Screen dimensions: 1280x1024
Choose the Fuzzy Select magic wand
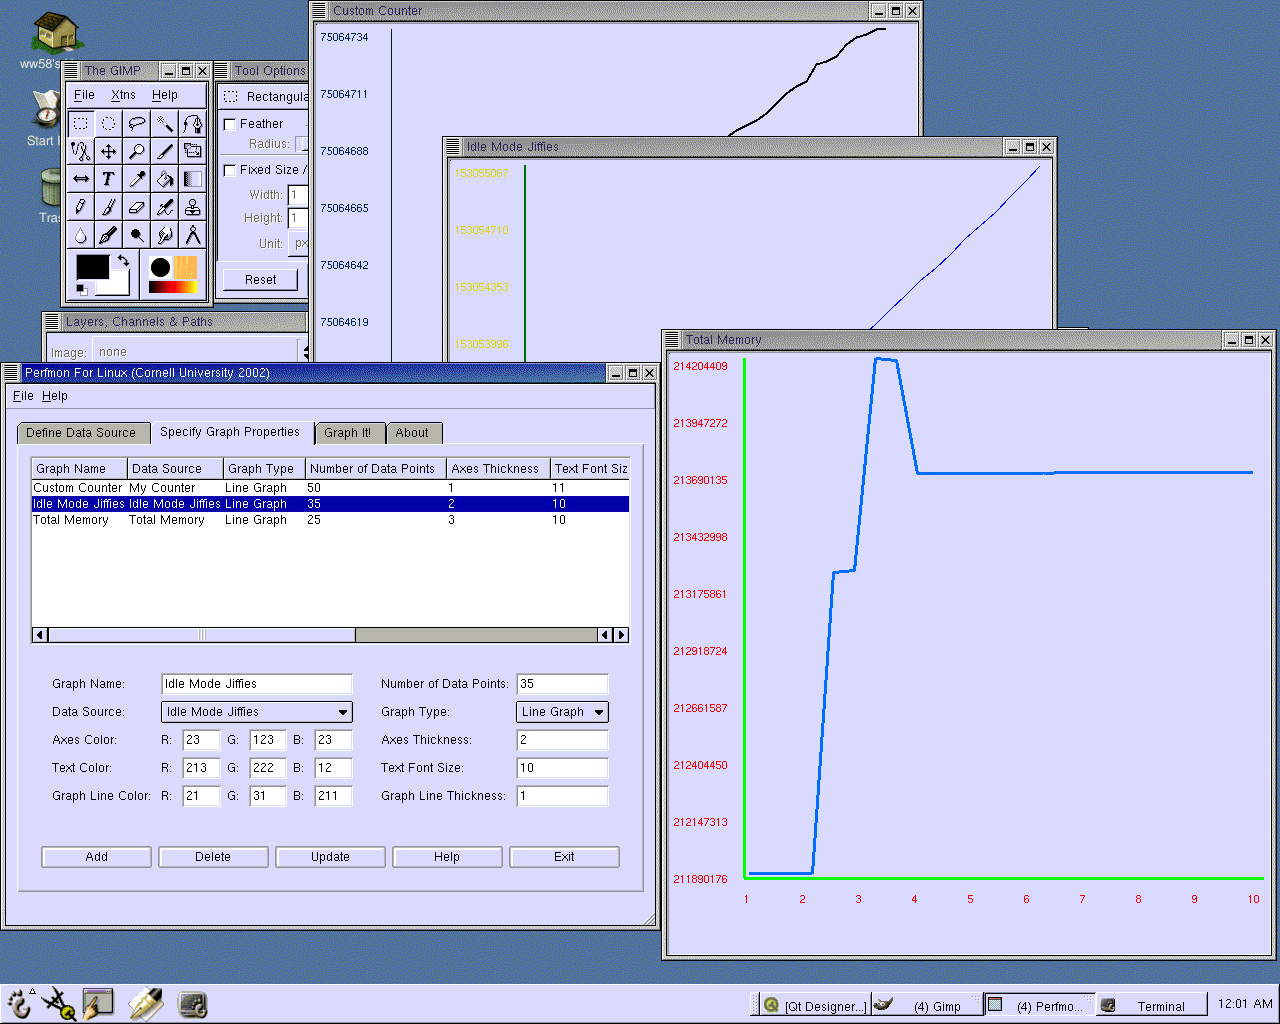point(164,123)
